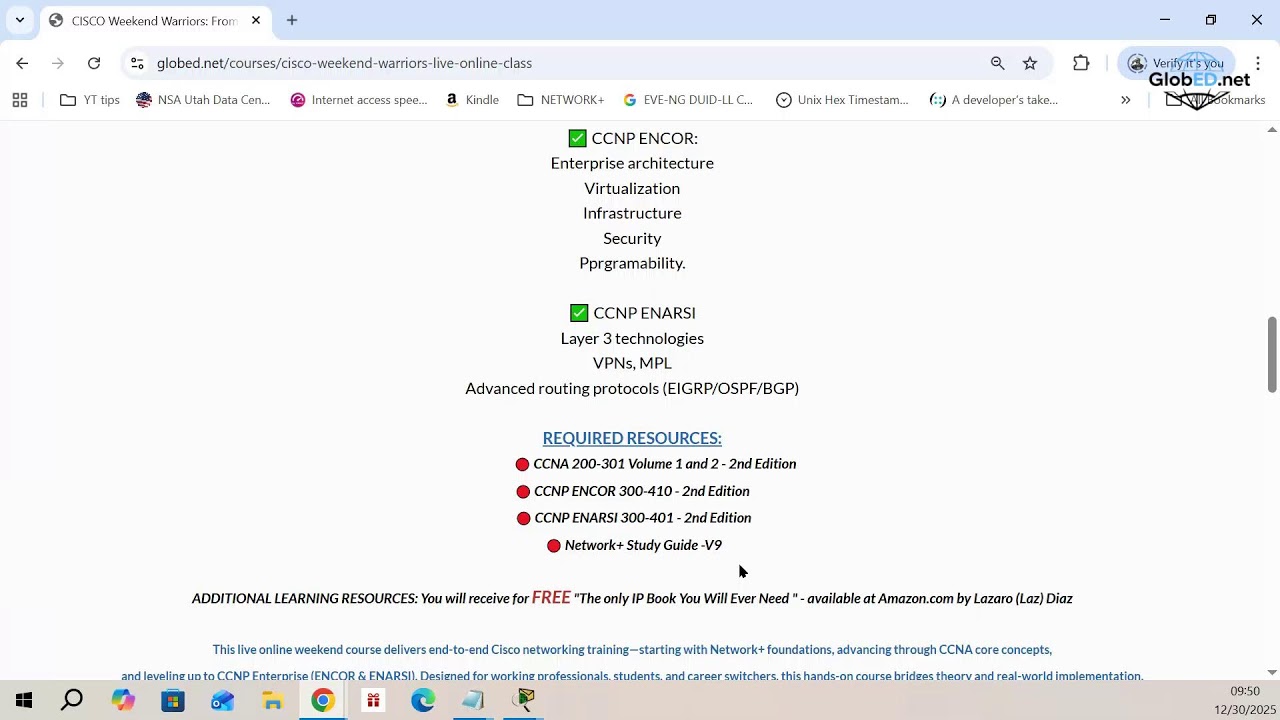Click the Pprgramability line
Screen dimensions: 1280x720
(x=632, y=263)
